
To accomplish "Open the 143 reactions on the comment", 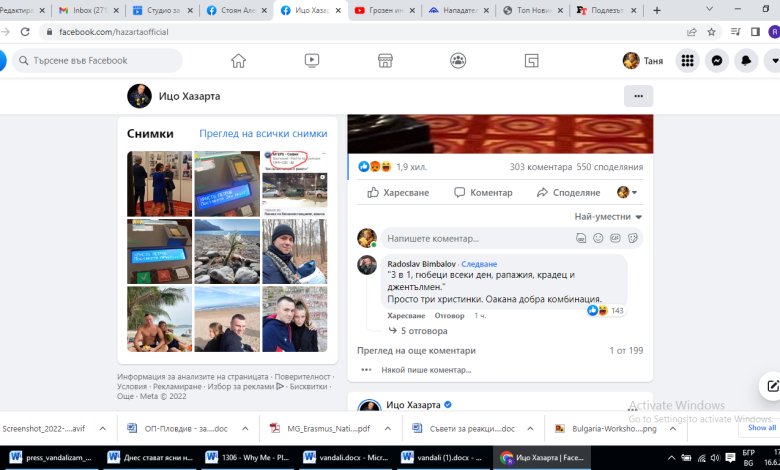I will coord(605,311).
